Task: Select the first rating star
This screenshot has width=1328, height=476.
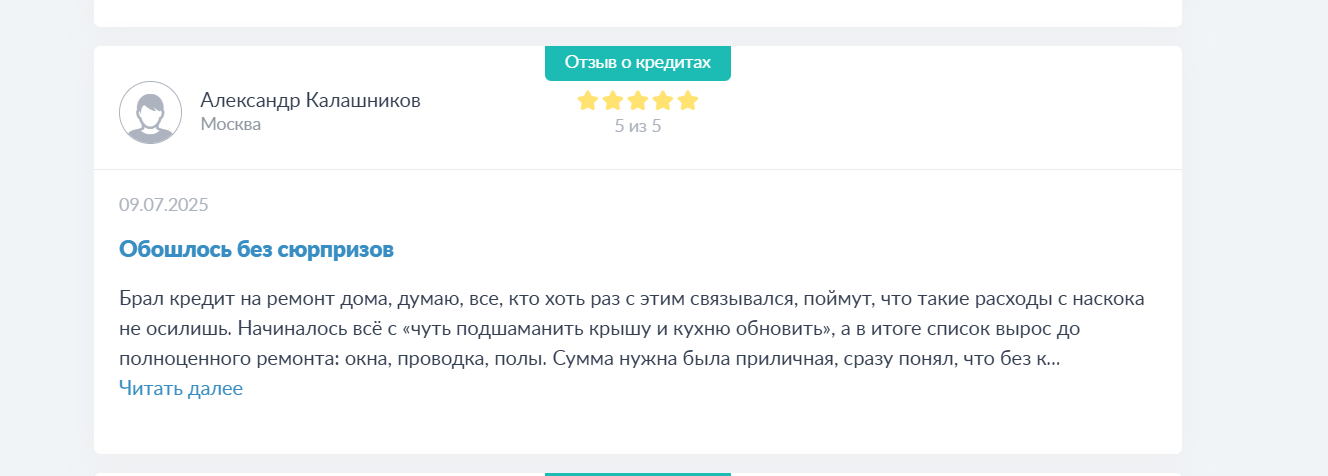Action: point(588,100)
